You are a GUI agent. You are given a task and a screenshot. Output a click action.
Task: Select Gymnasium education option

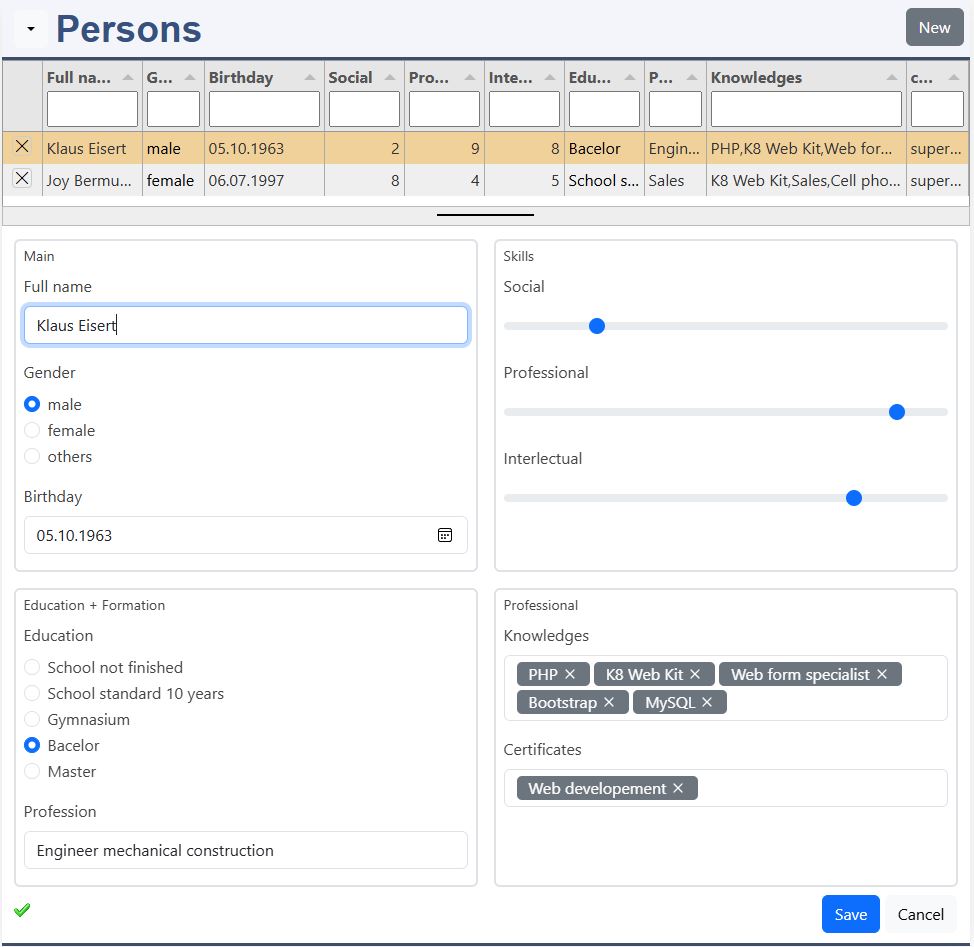click(31, 719)
